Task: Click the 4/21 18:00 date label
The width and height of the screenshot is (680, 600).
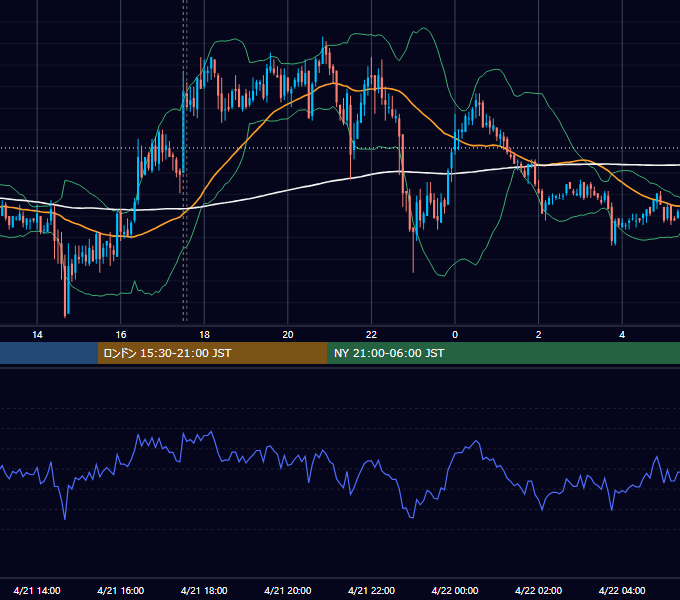Action: pos(204,590)
